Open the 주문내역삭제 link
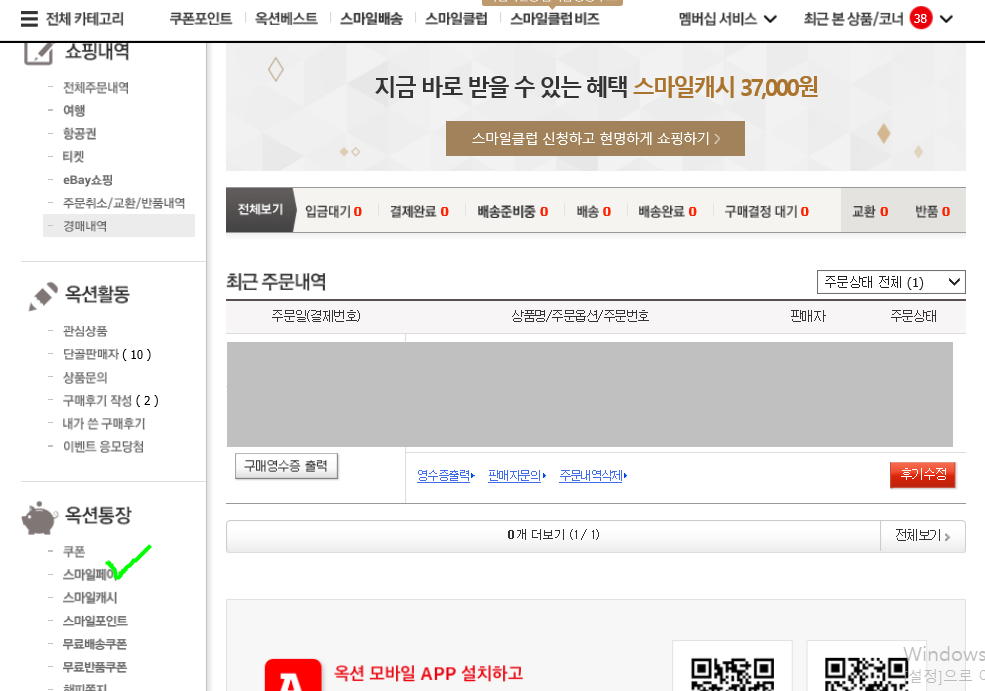This screenshot has width=985, height=691. (x=593, y=476)
